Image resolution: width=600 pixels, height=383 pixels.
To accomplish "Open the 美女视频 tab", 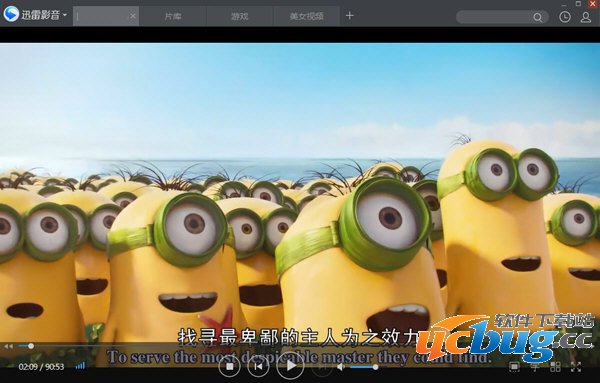I will pyautogui.click(x=307, y=16).
